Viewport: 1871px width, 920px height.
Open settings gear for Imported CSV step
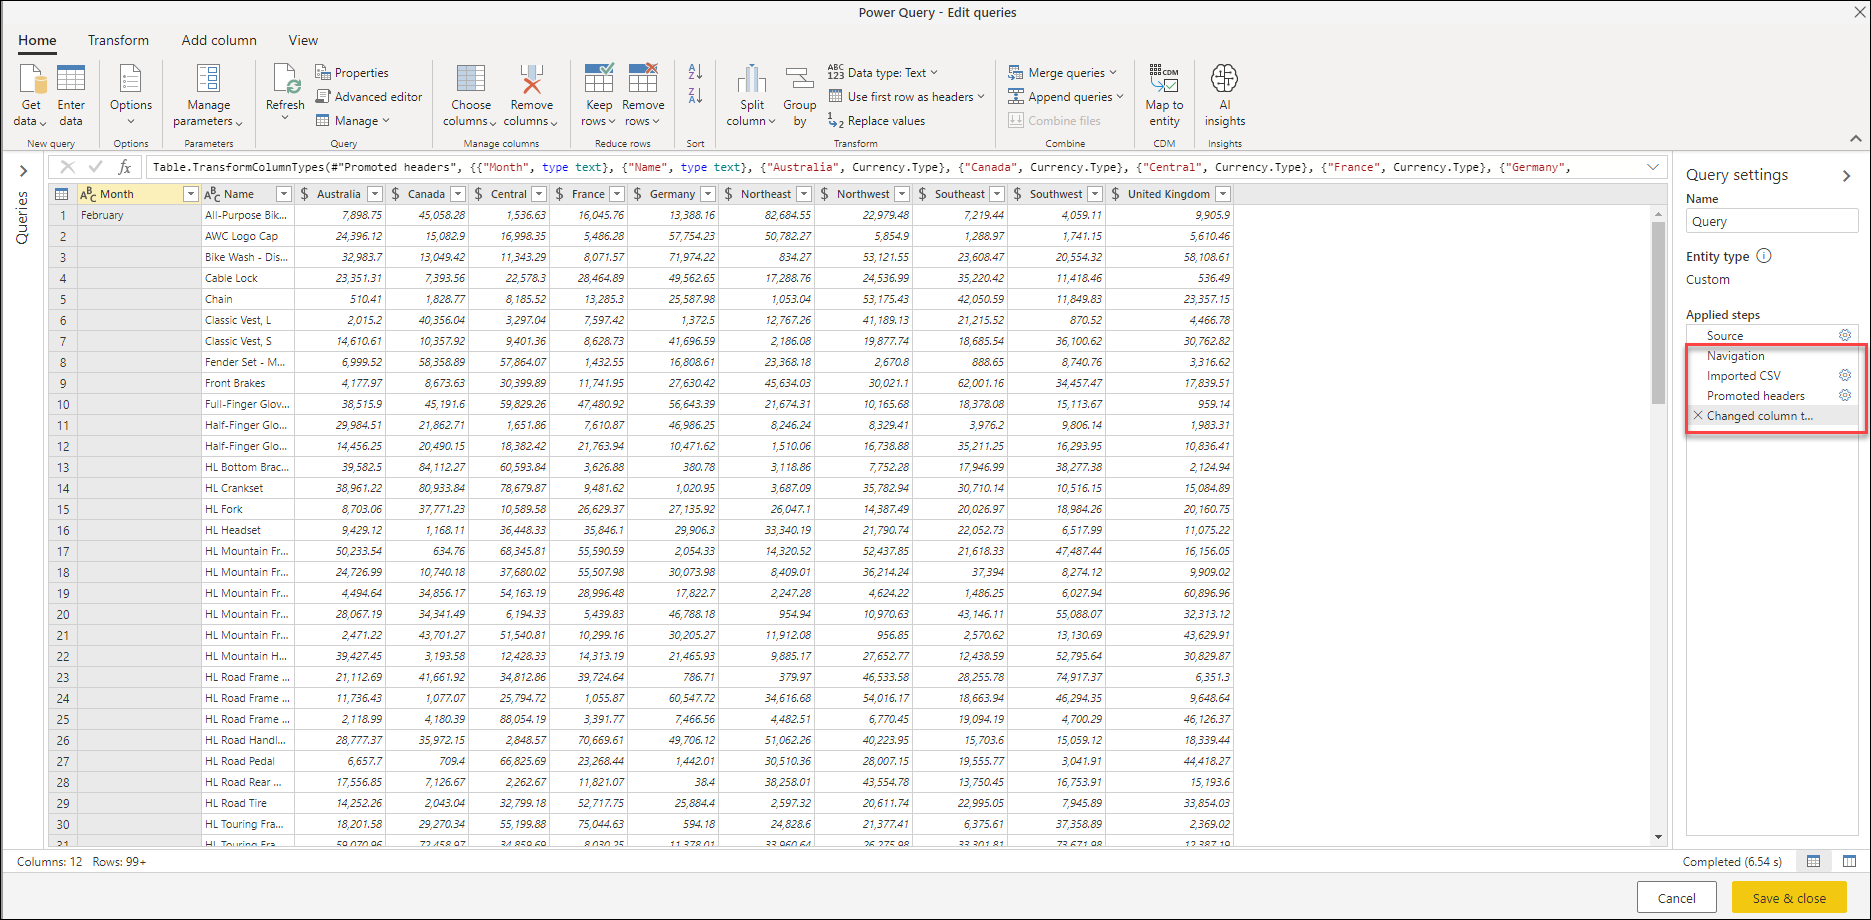tap(1845, 376)
